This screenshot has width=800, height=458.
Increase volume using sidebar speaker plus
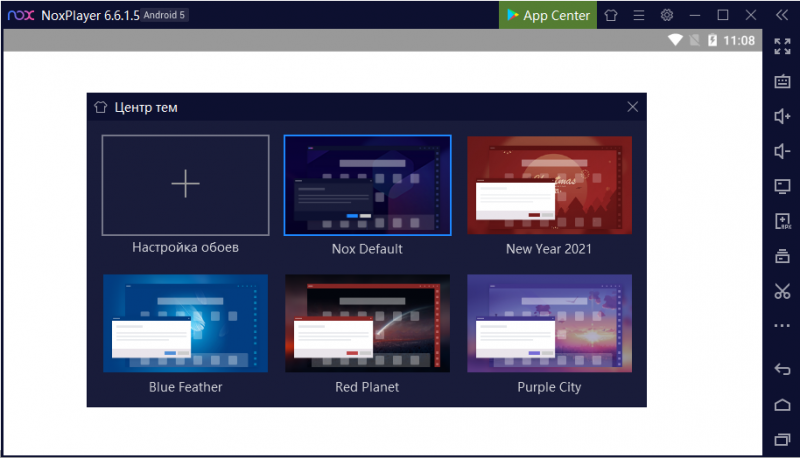[x=782, y=116]
